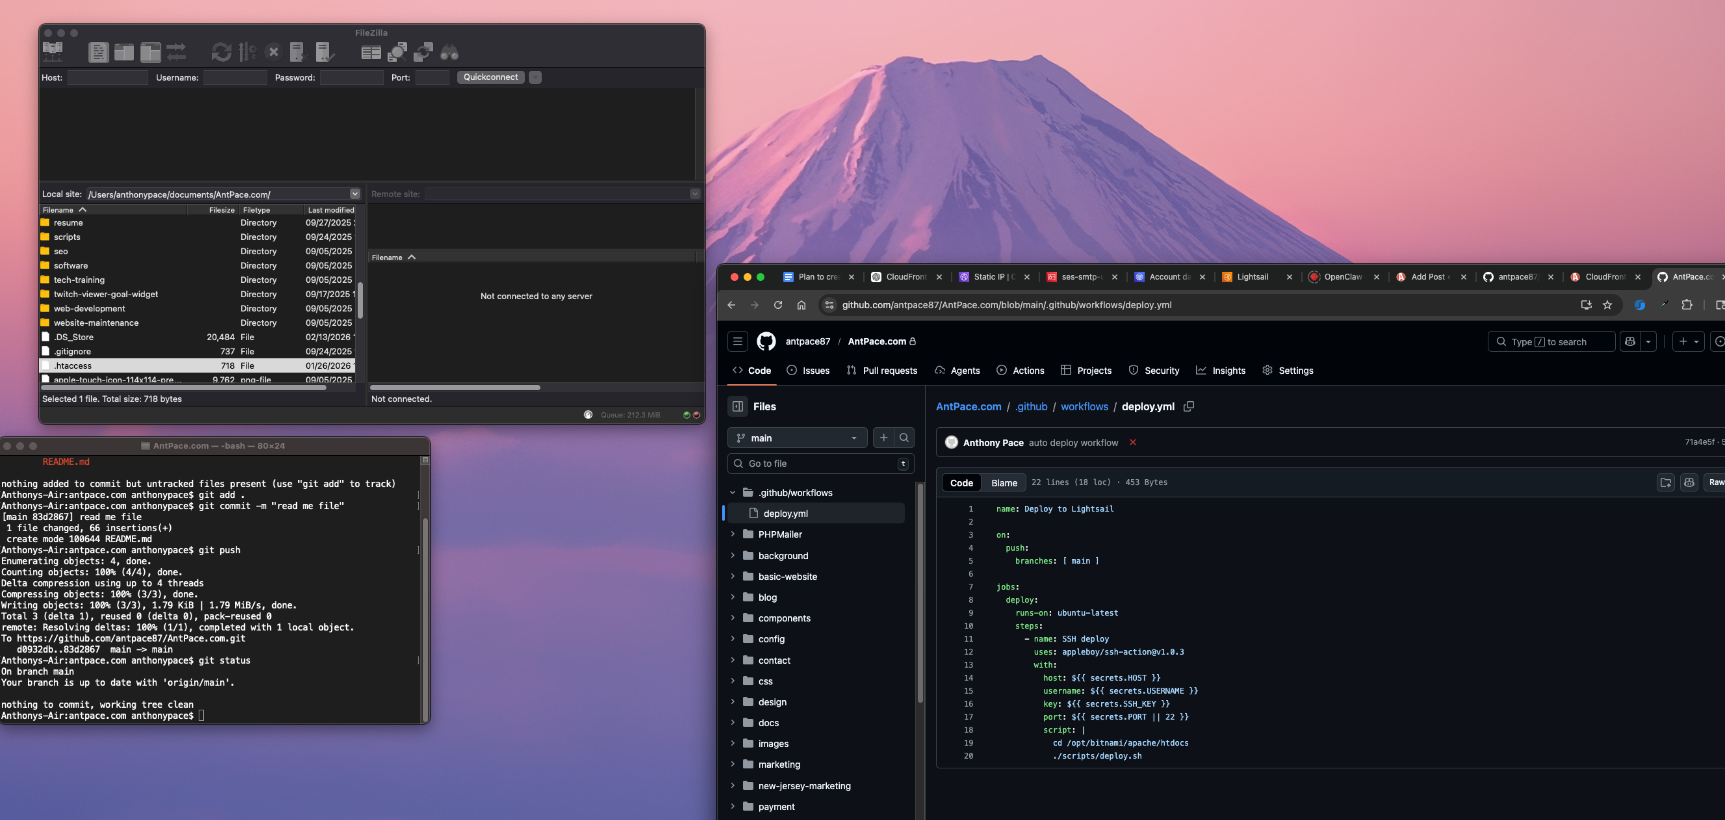Expand the PHPMailer folder in file tree

click(733, 535)
